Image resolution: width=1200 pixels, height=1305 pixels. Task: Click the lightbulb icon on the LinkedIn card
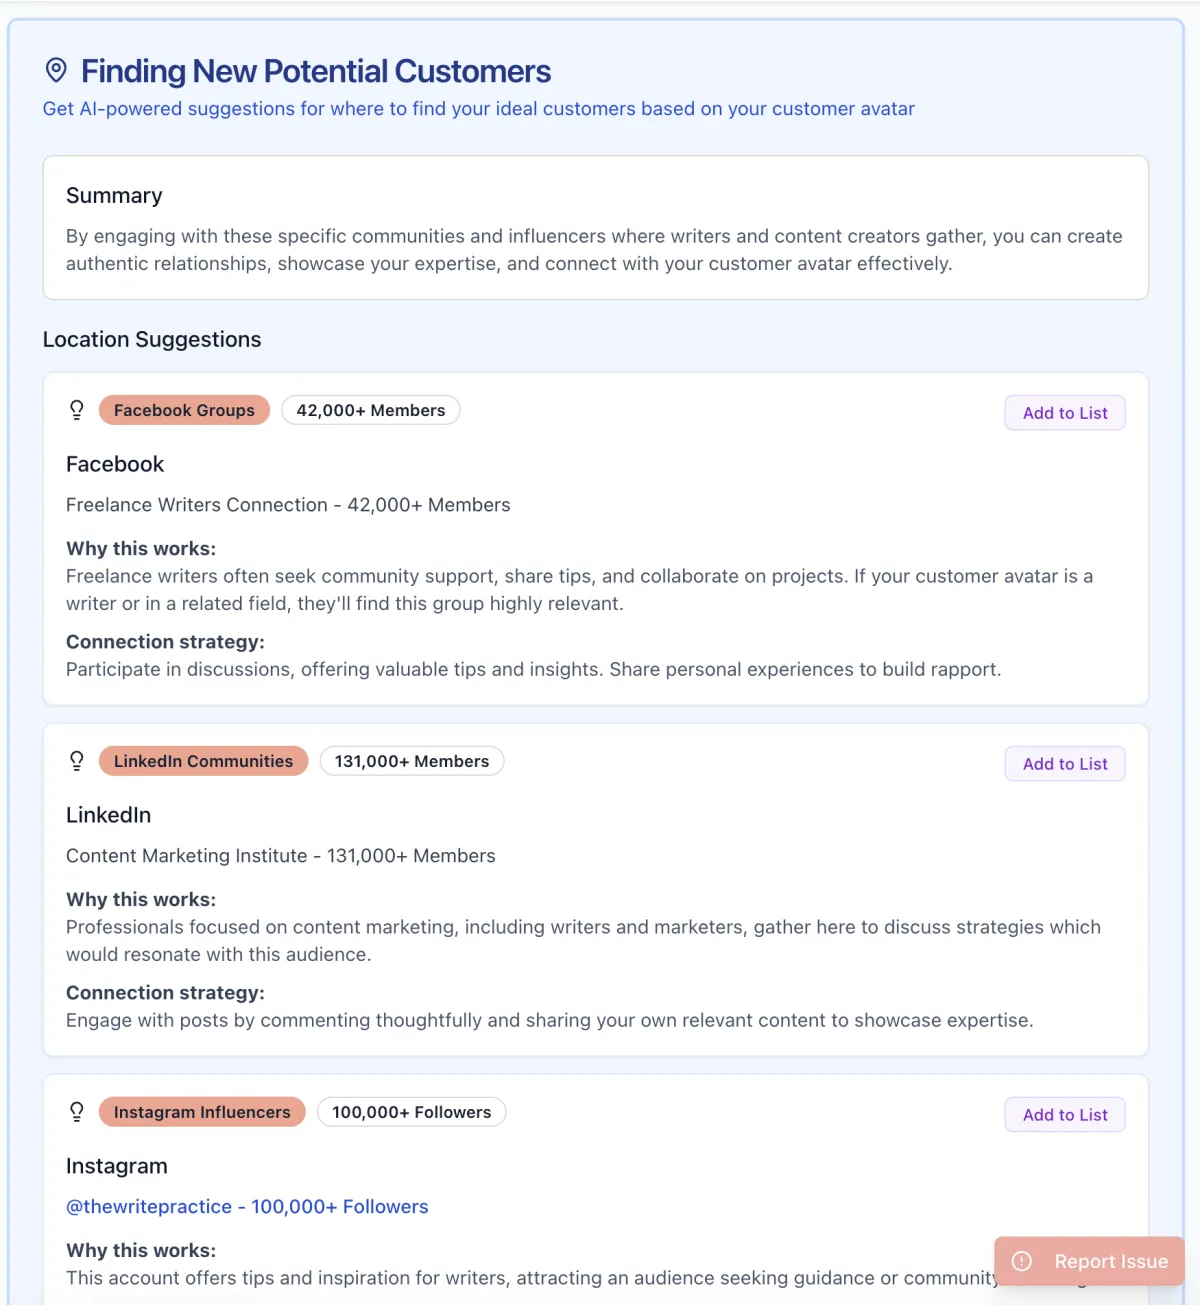pos(77,761)
